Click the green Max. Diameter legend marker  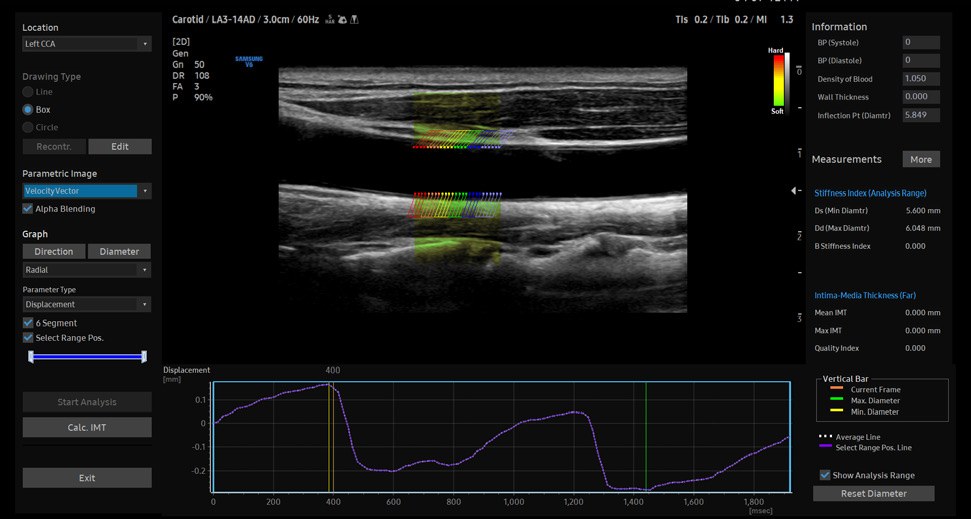click(836, 400)
